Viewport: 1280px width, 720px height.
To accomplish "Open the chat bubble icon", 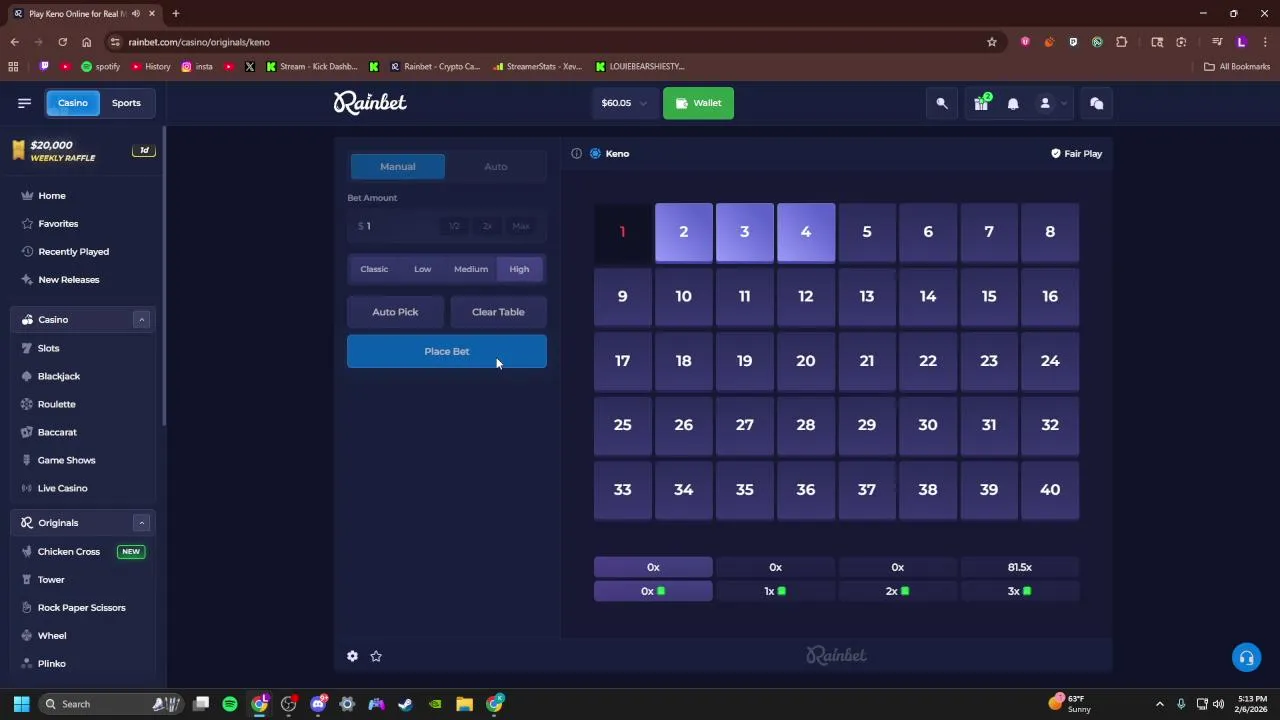I will click(1097, 103).
